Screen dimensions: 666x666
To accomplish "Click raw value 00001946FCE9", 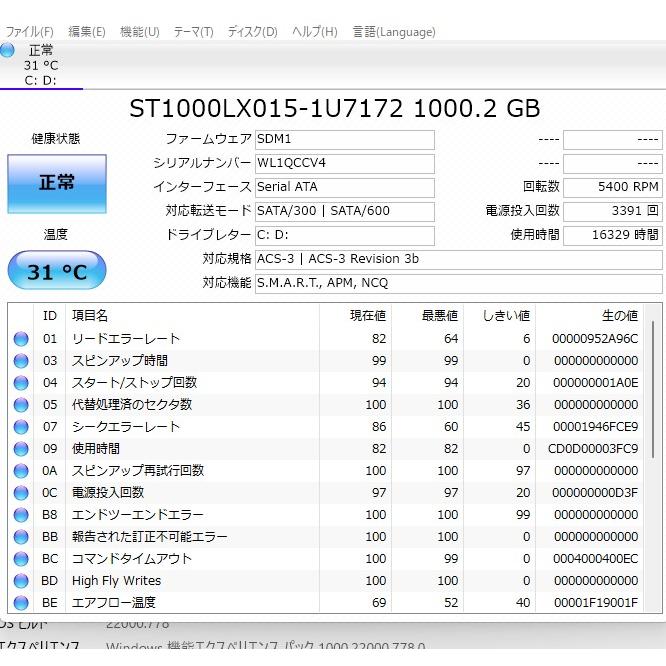I will coord(595,426).
